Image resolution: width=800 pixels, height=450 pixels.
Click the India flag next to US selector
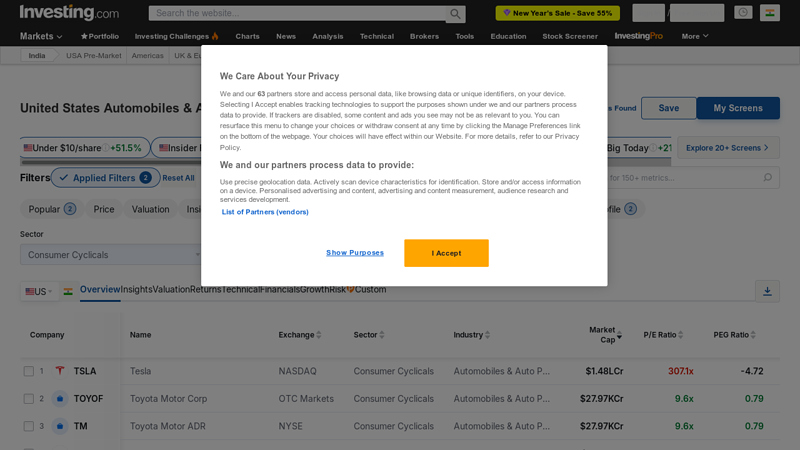[68, 291]
